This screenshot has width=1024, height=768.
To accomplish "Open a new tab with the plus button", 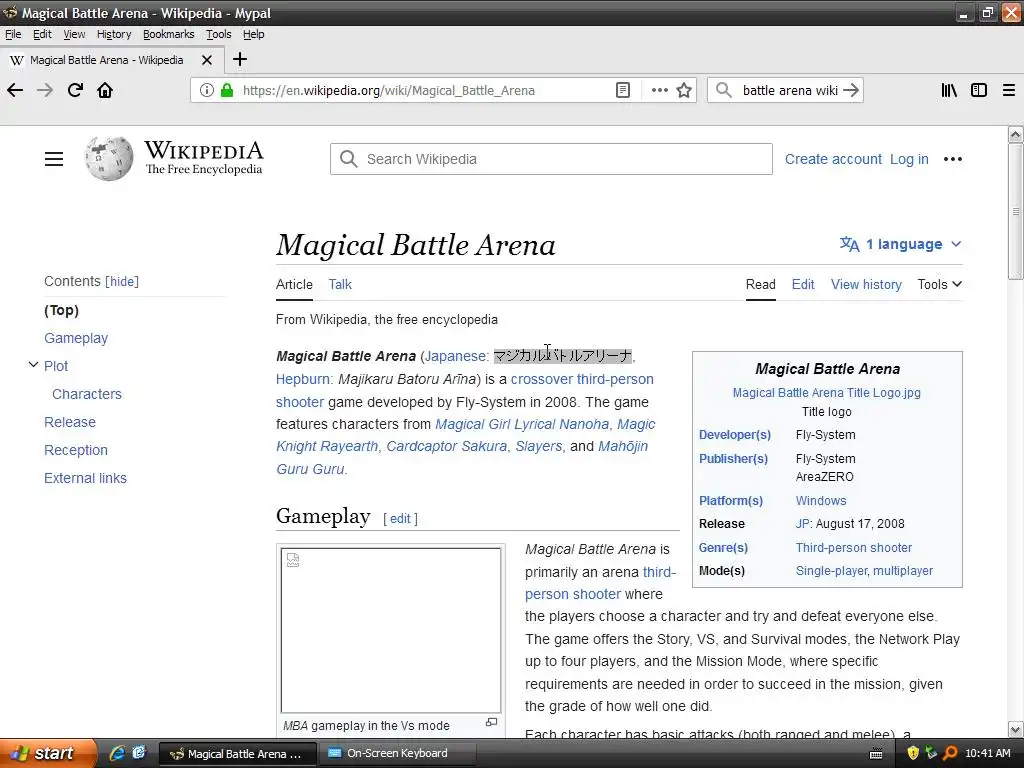I will coord(240,59).
